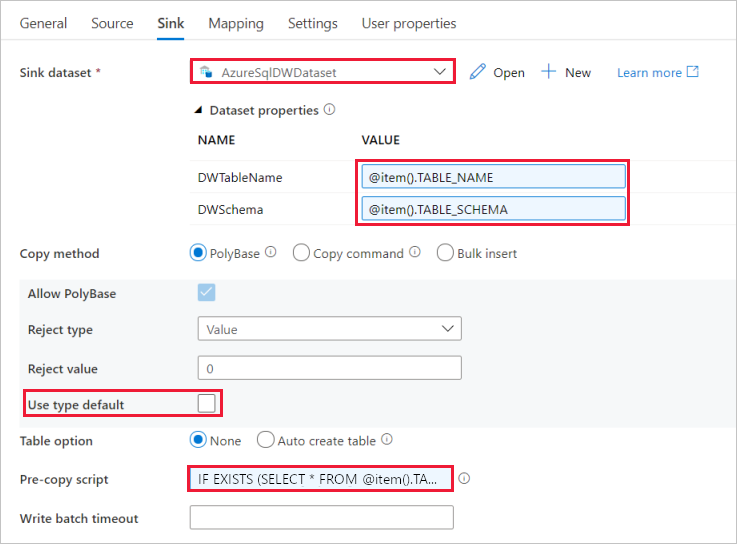The width and height of the screenshot is (737, 544).
Task: View the User properties tab
Action: (x=409, y=24)
